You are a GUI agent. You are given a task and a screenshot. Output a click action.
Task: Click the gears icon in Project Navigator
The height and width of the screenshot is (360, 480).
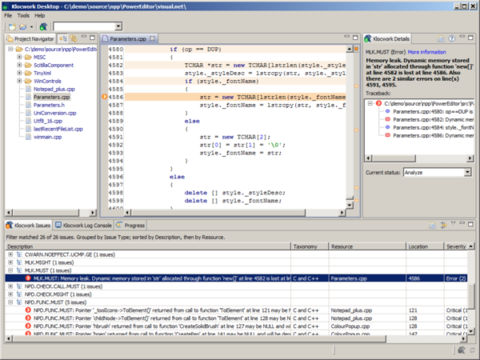(x=73, y=39)
